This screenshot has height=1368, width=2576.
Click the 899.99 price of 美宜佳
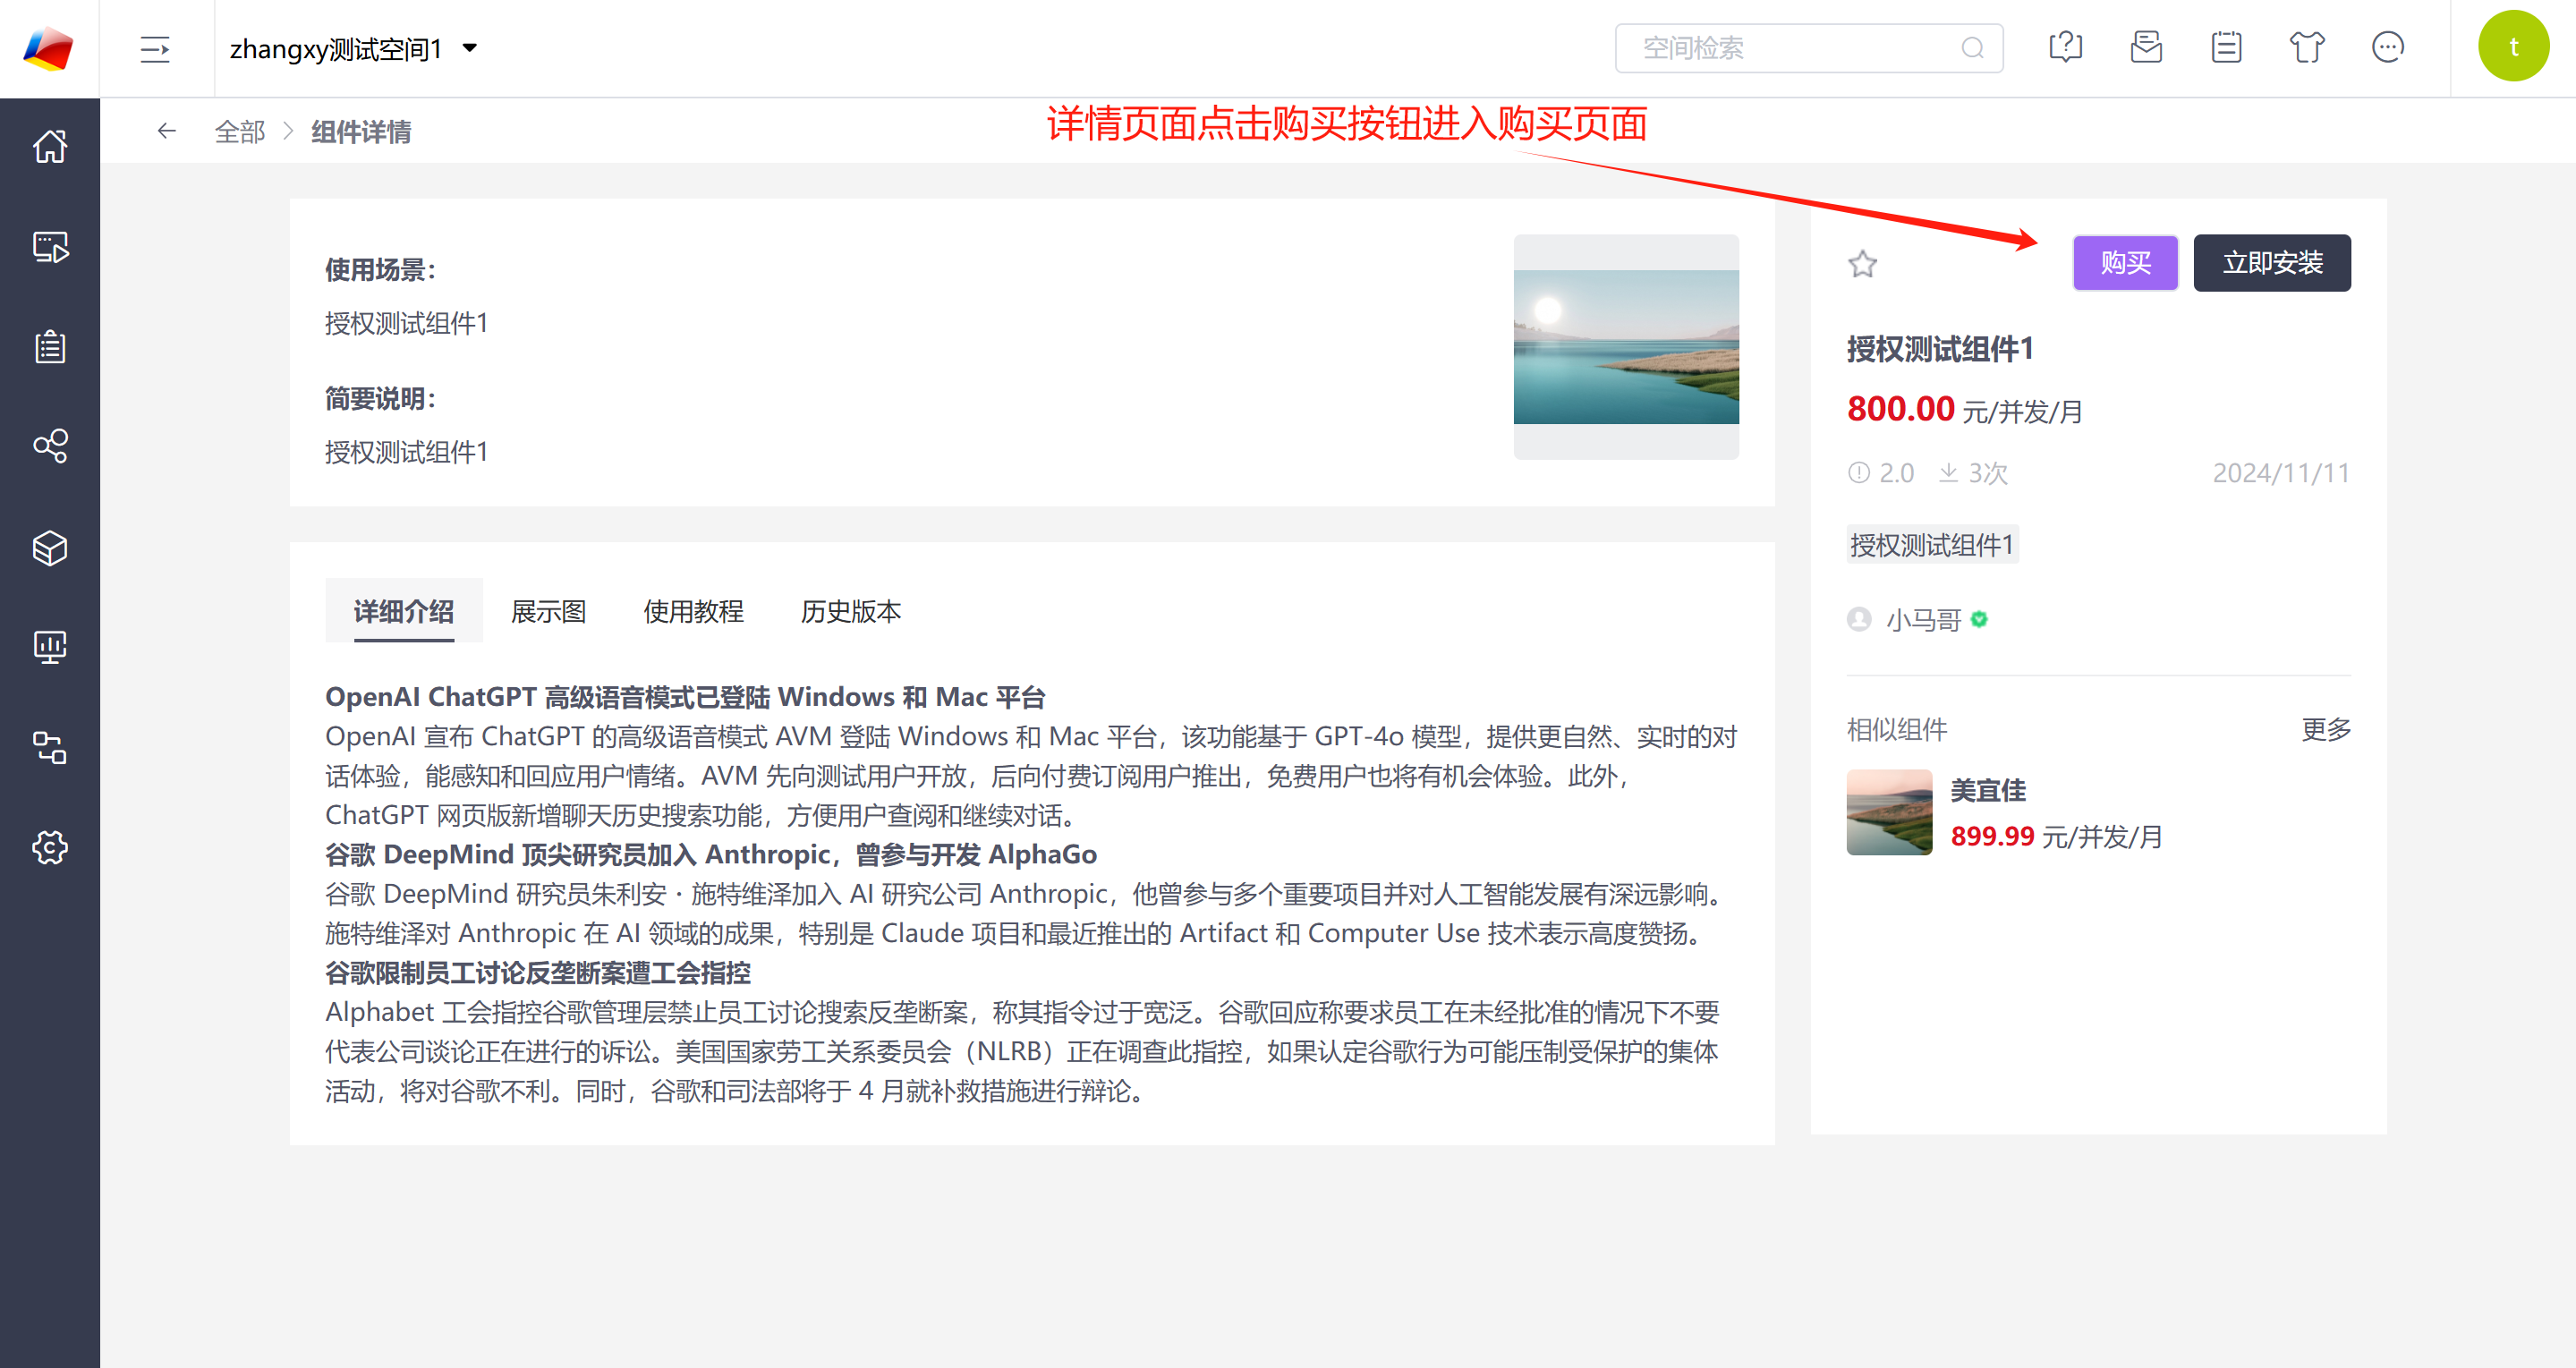click(1992, 836)
